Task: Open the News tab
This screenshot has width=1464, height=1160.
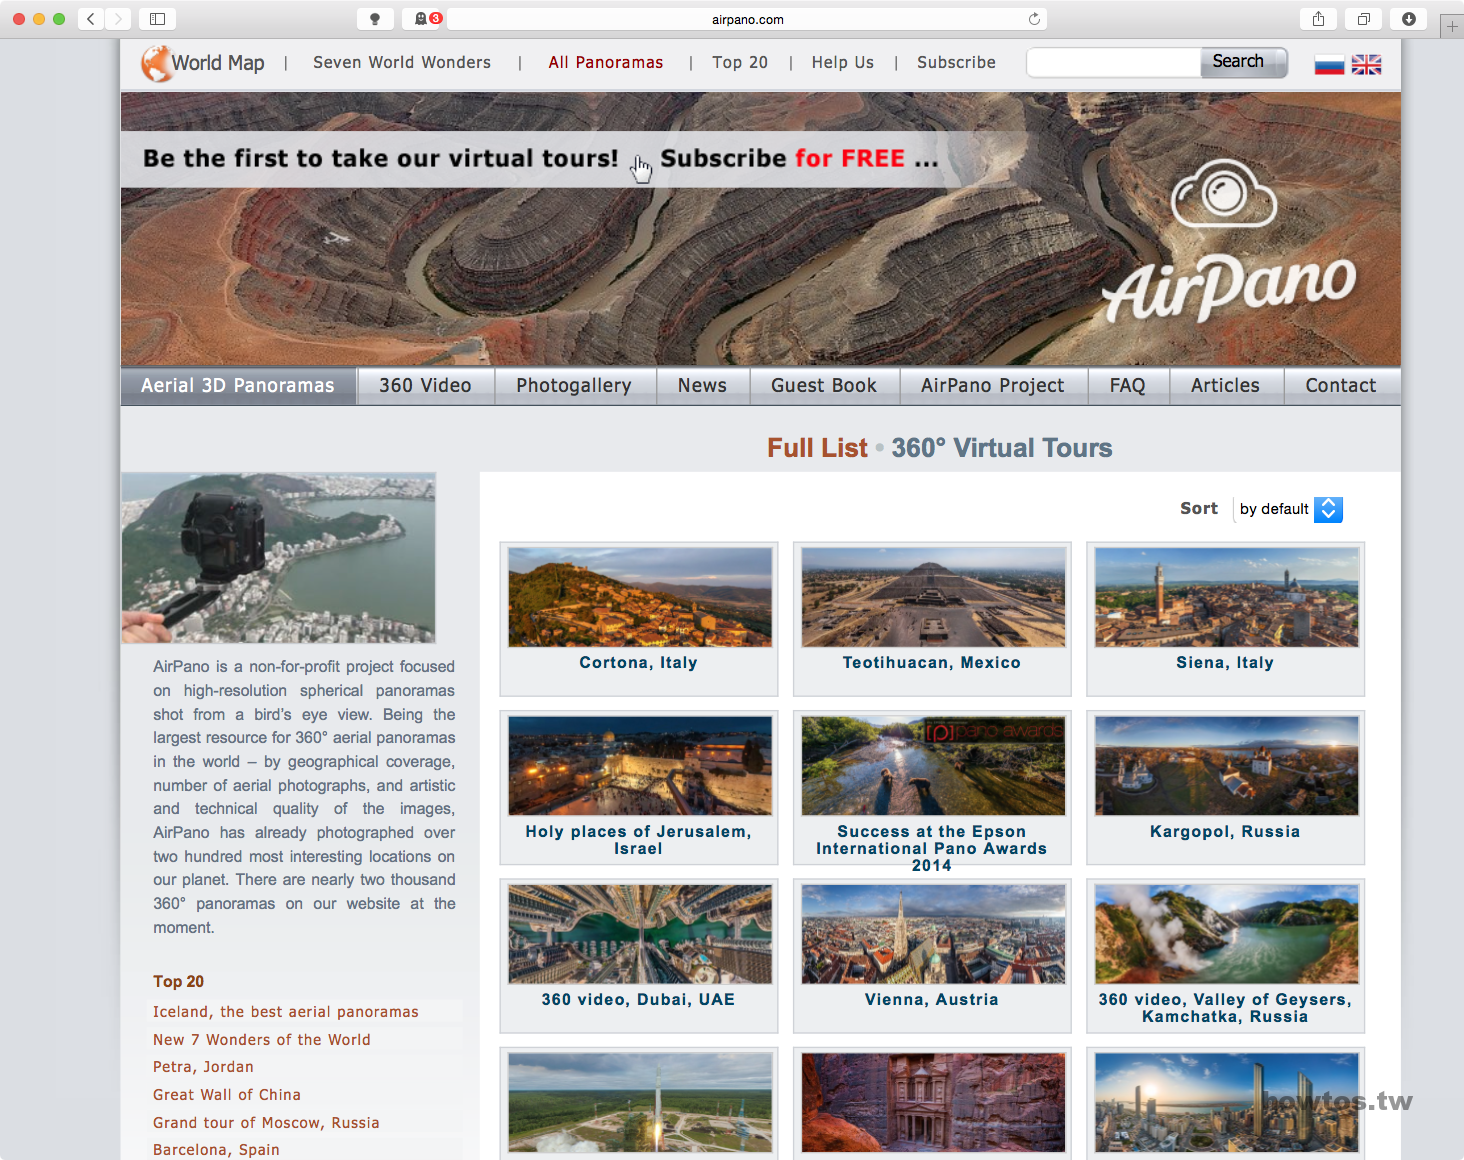Action: tap(702, 386)
